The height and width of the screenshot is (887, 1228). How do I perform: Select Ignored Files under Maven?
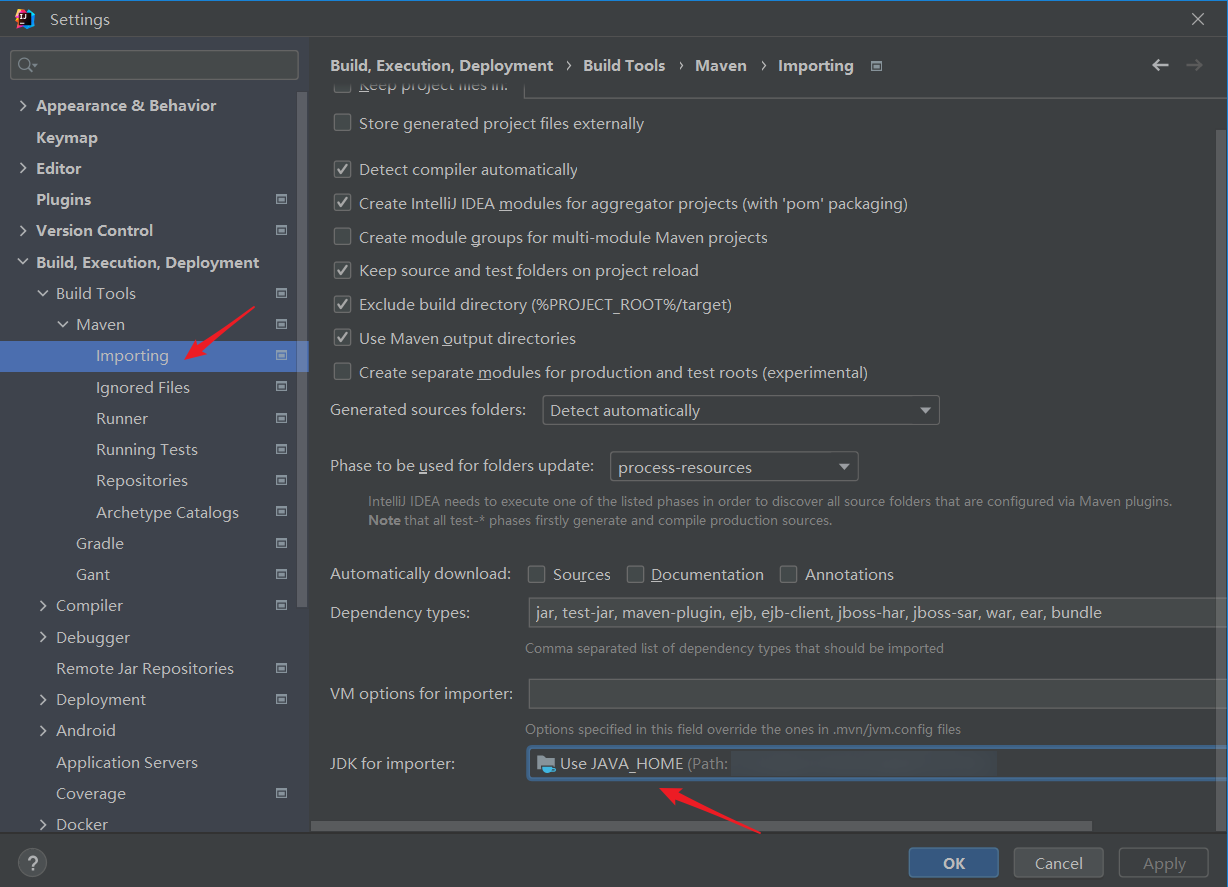coord(143,387)
